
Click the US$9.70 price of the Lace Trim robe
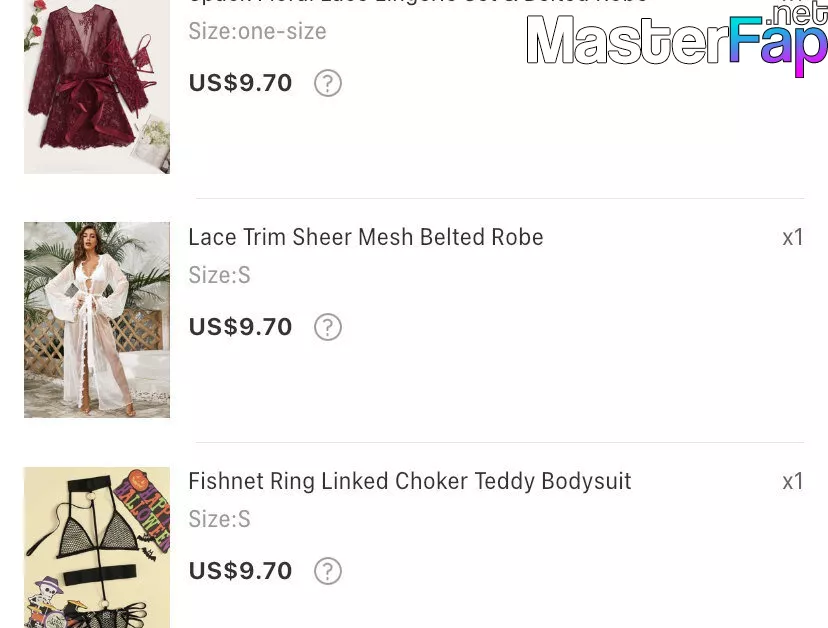240,327
